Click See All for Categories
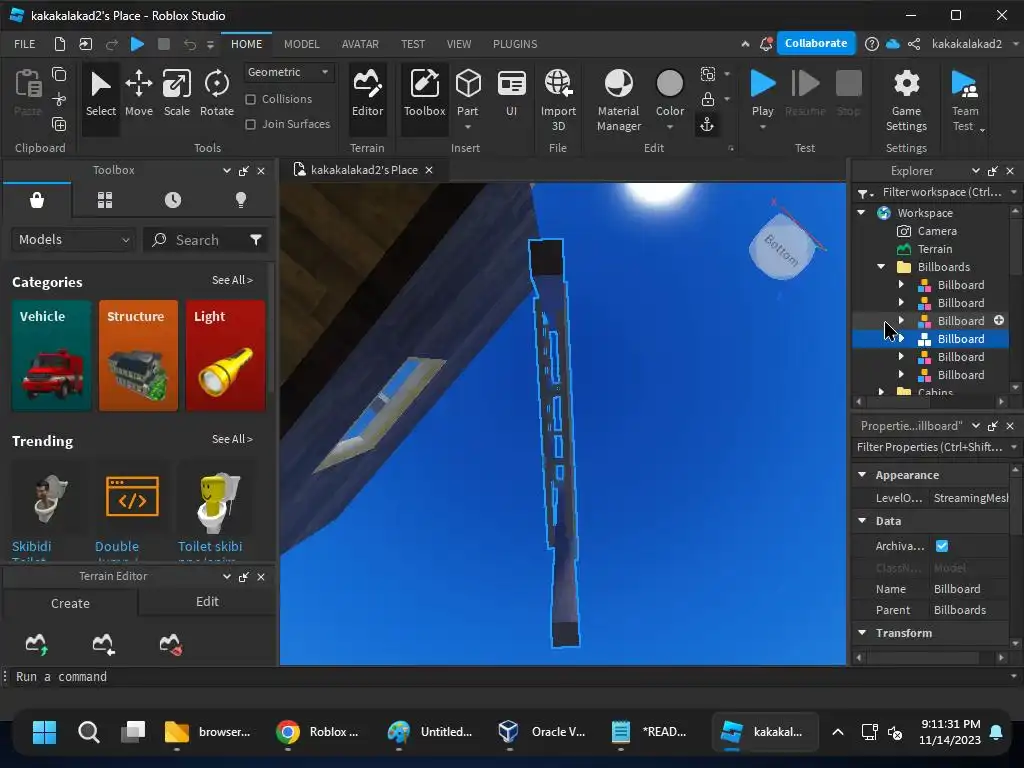 [x=232, y=280]
